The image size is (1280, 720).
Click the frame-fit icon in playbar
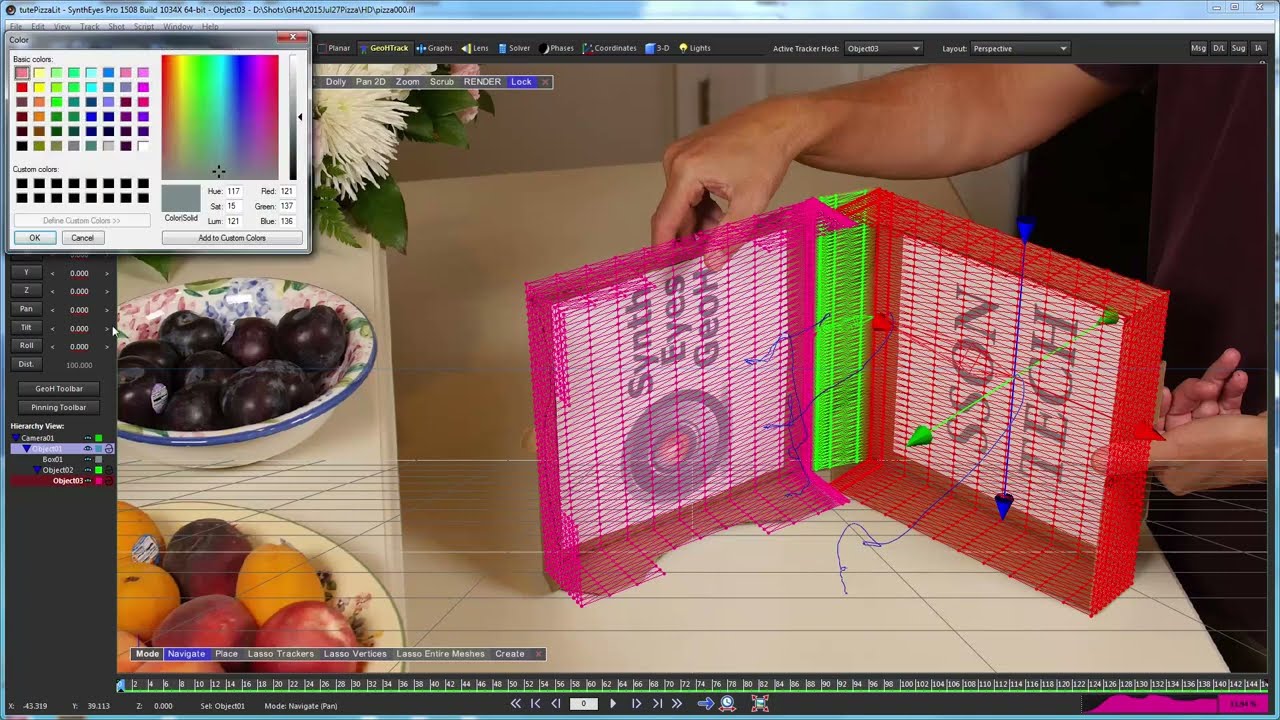click(x=760, y=704)
